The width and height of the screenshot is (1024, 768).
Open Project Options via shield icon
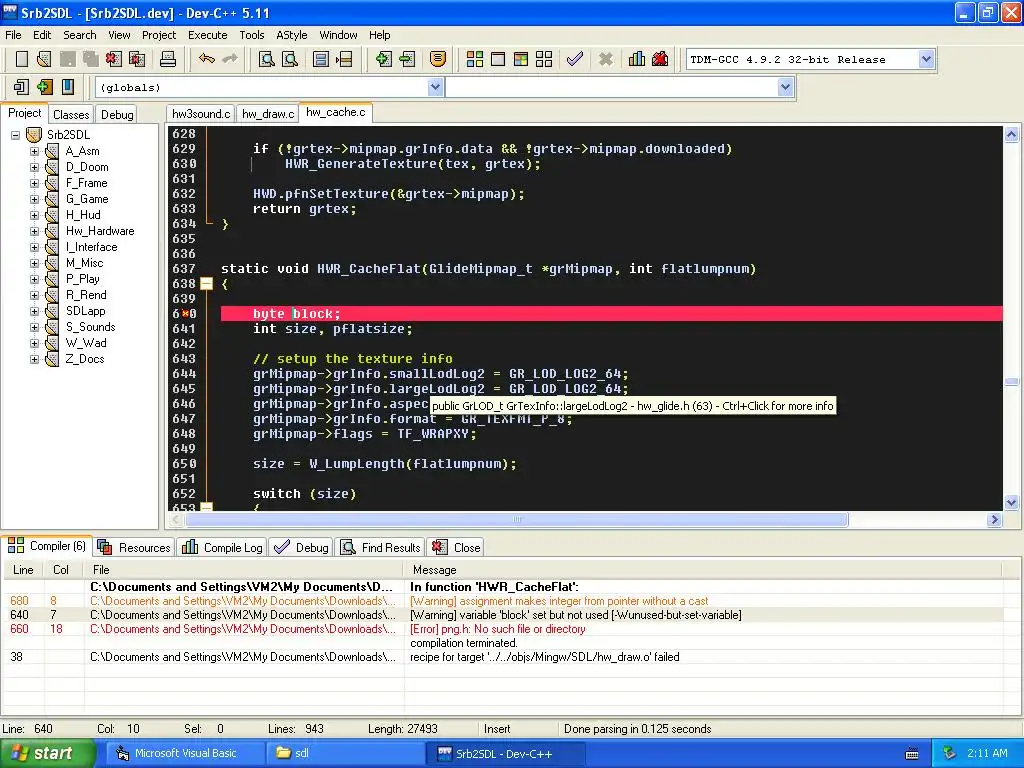tap(438, 59)
